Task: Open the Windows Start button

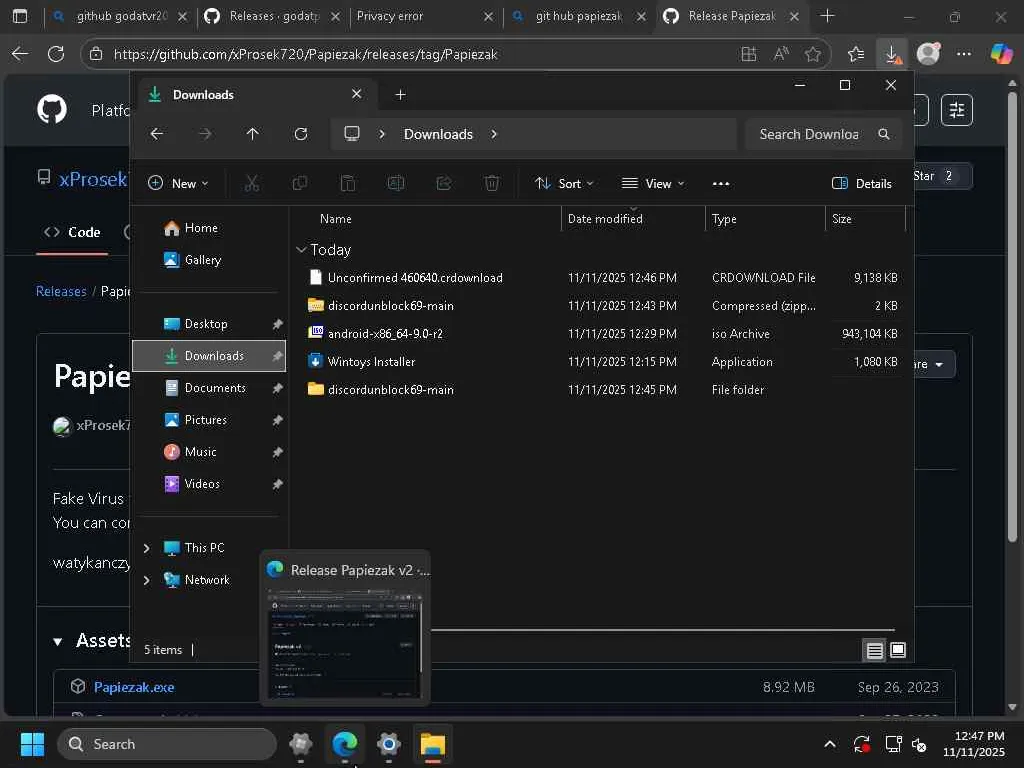Action: (32, 744)
